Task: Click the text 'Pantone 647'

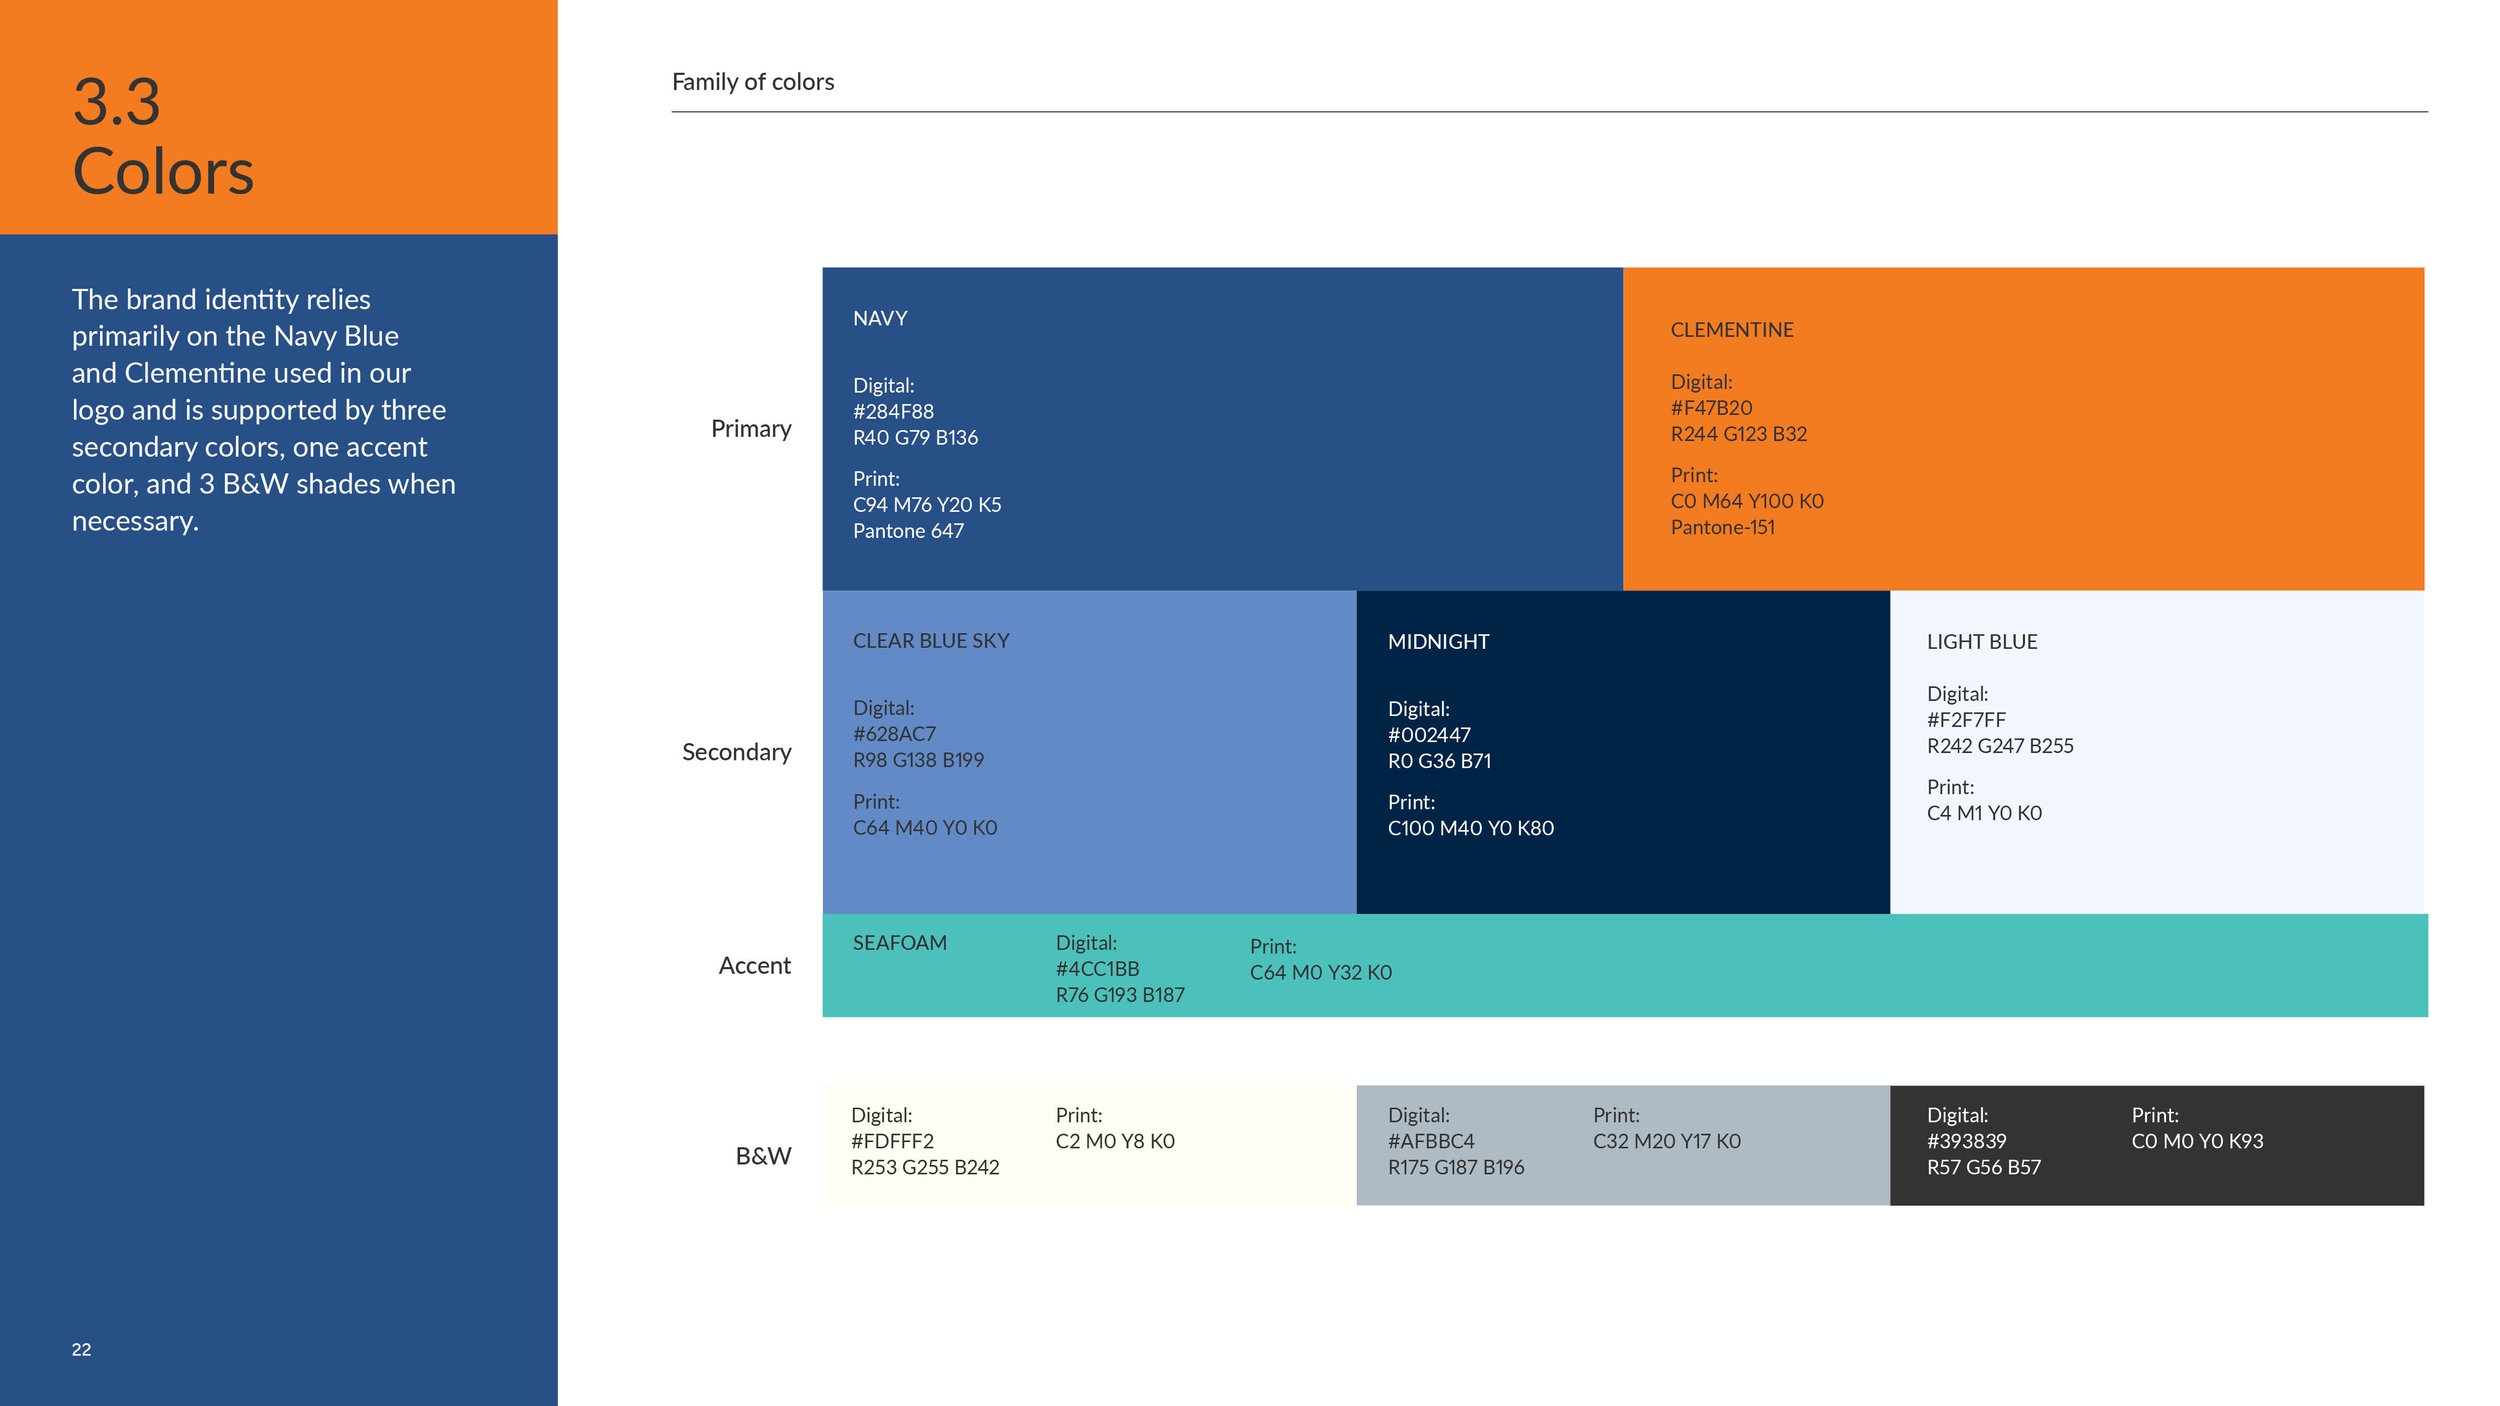Action: [x=908, y=531]
